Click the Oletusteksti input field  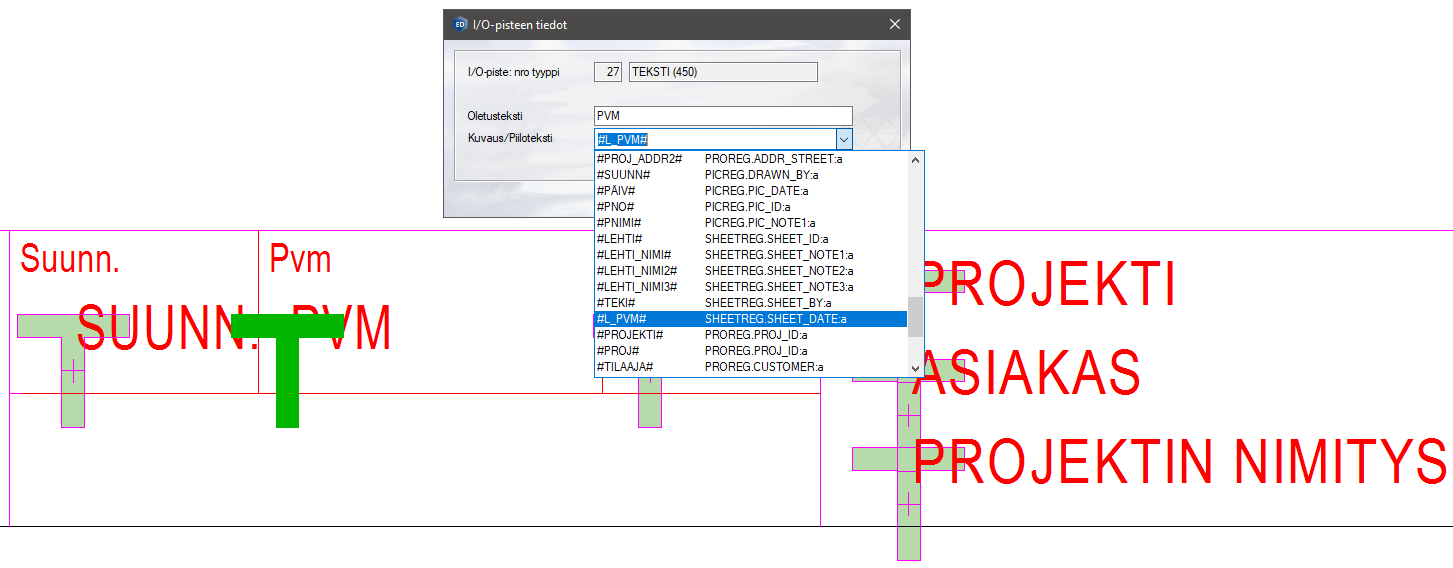click(722, 116)
